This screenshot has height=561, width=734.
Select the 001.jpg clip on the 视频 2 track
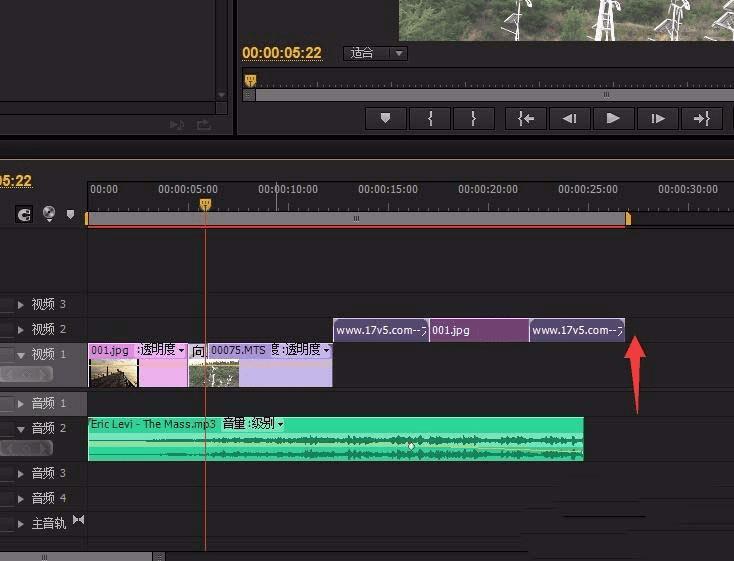pyautogui.click(x=479, y=330)
